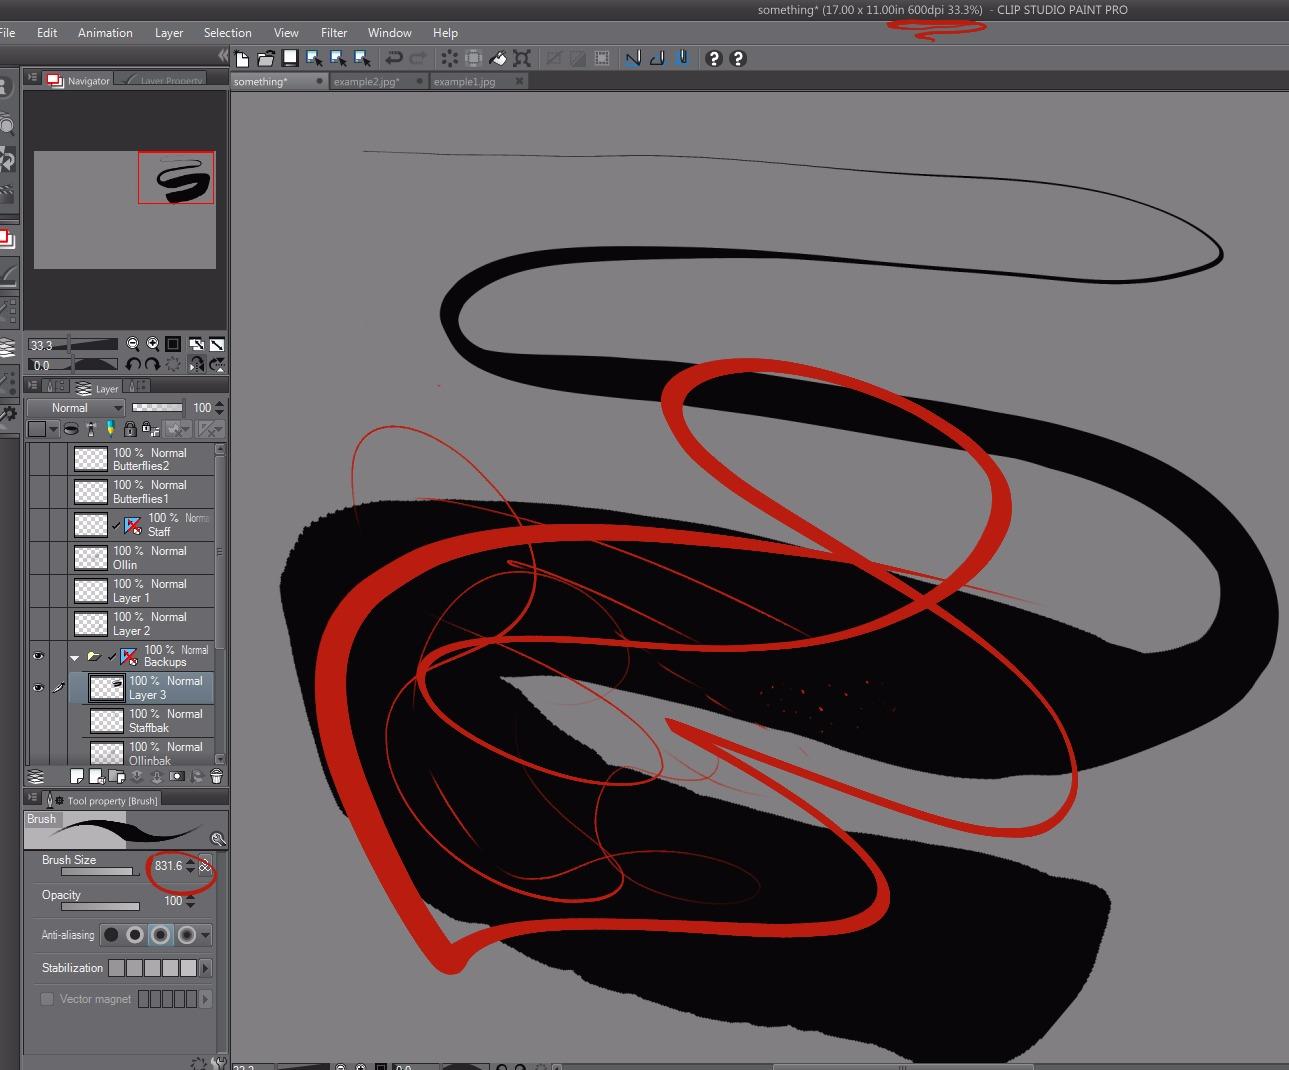Click the Rotate left icon in Navigator
1289x1070 pixels.
133,365
